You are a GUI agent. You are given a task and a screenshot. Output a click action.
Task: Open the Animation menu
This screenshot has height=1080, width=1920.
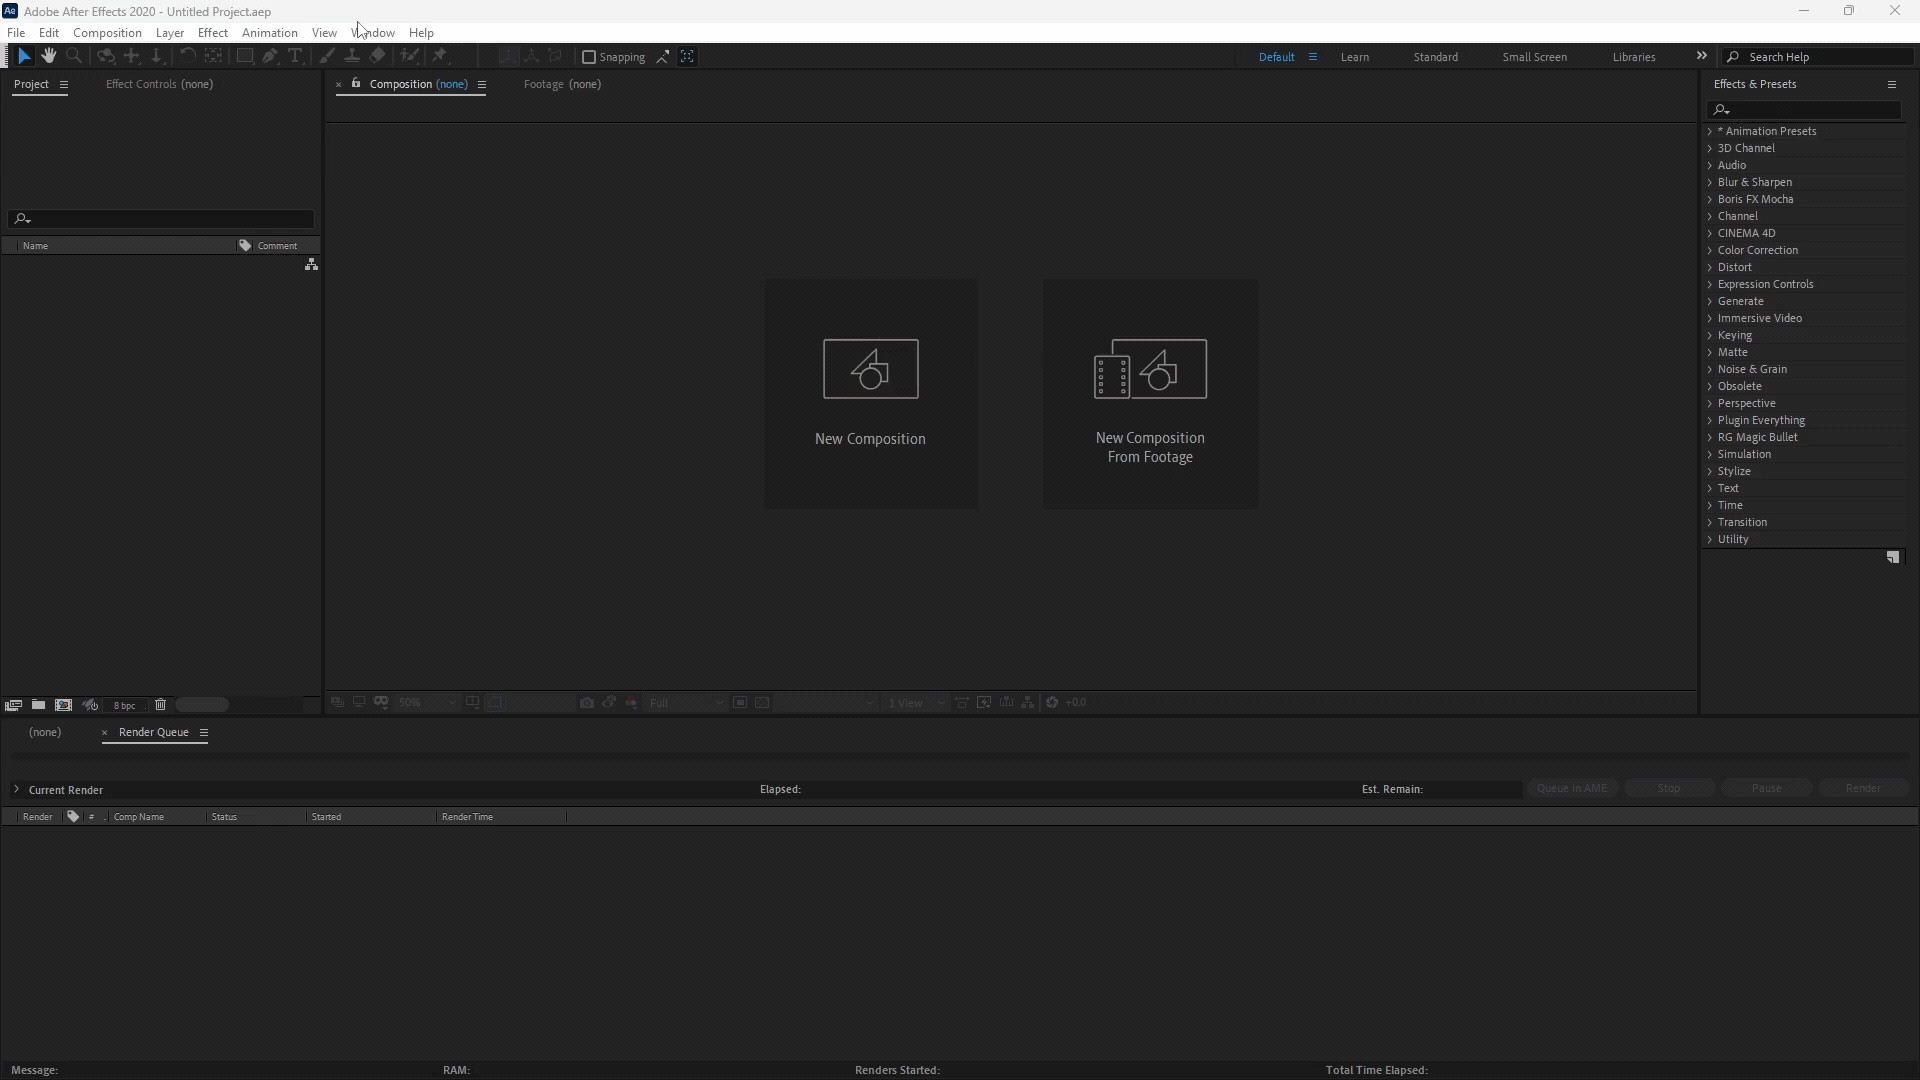(x=270, y=33)
